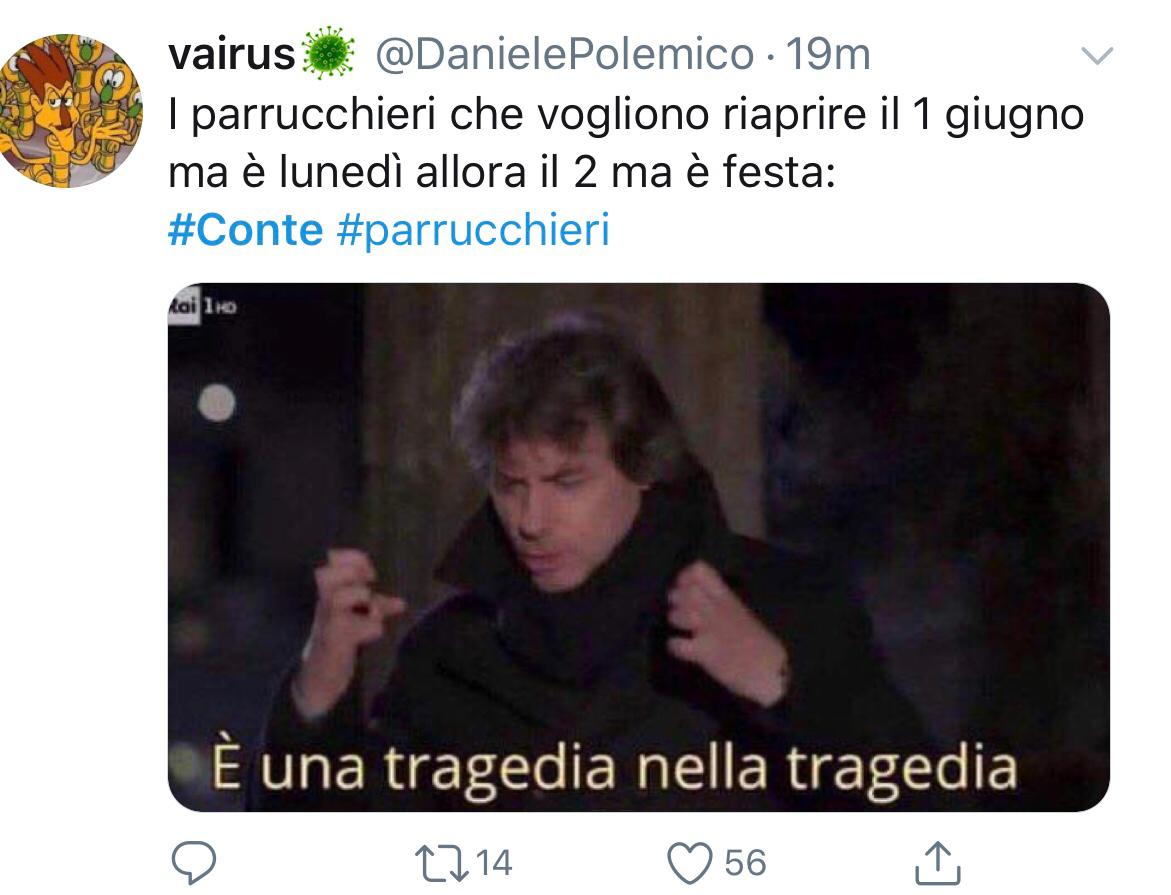1171x895 pixels.
Task: Click the second line 'ma è lunedì' text
Action: (x=501, y=172)
